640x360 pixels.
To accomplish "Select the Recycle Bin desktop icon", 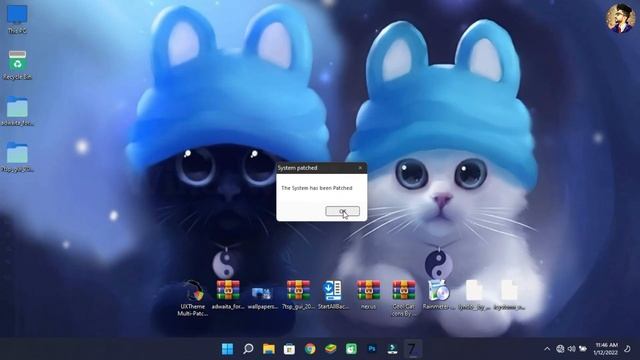I will [x=17, y=65].
